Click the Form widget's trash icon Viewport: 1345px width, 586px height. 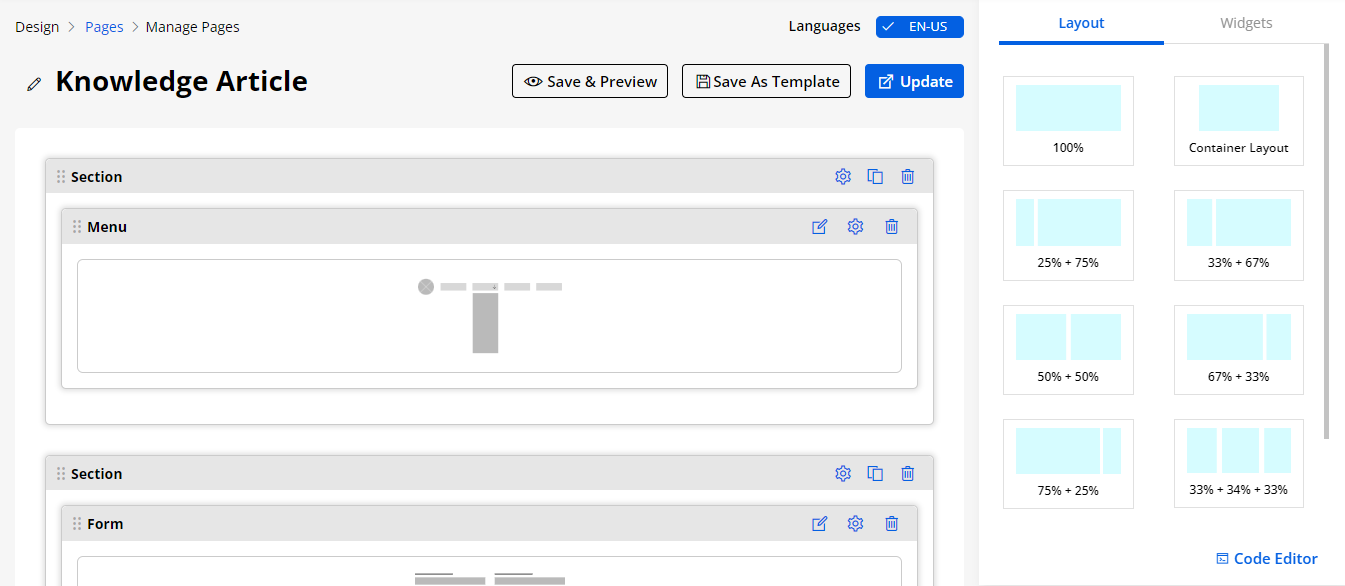coord(891,524)
